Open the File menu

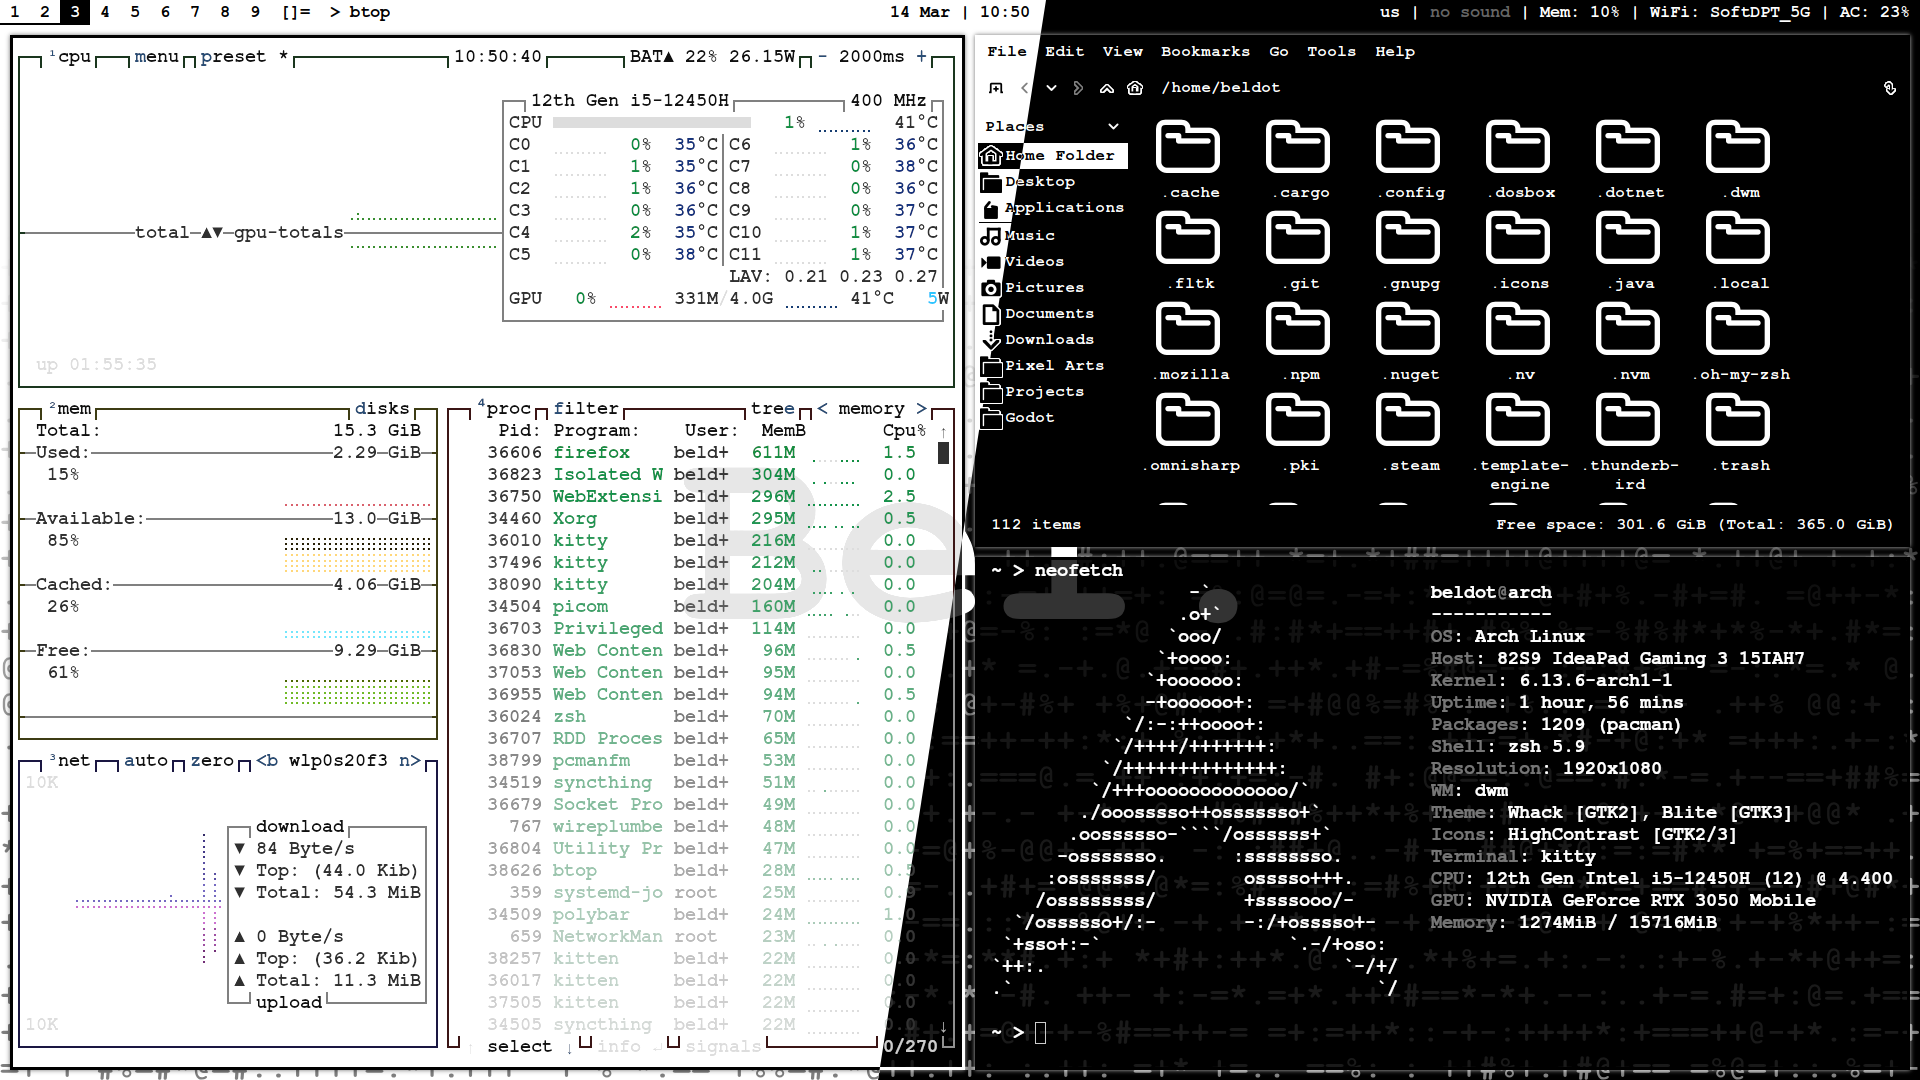[1007, 51]
